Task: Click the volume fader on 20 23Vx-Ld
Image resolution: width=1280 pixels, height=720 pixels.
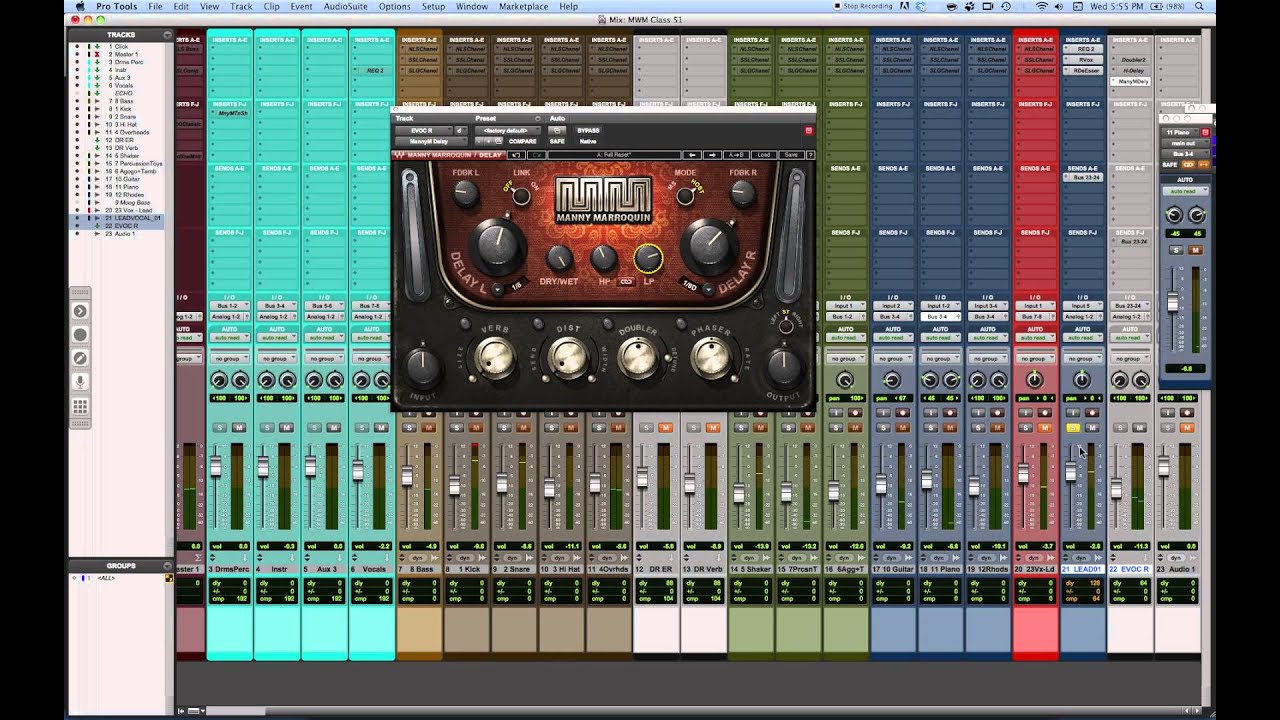Action: [1022, 474]
